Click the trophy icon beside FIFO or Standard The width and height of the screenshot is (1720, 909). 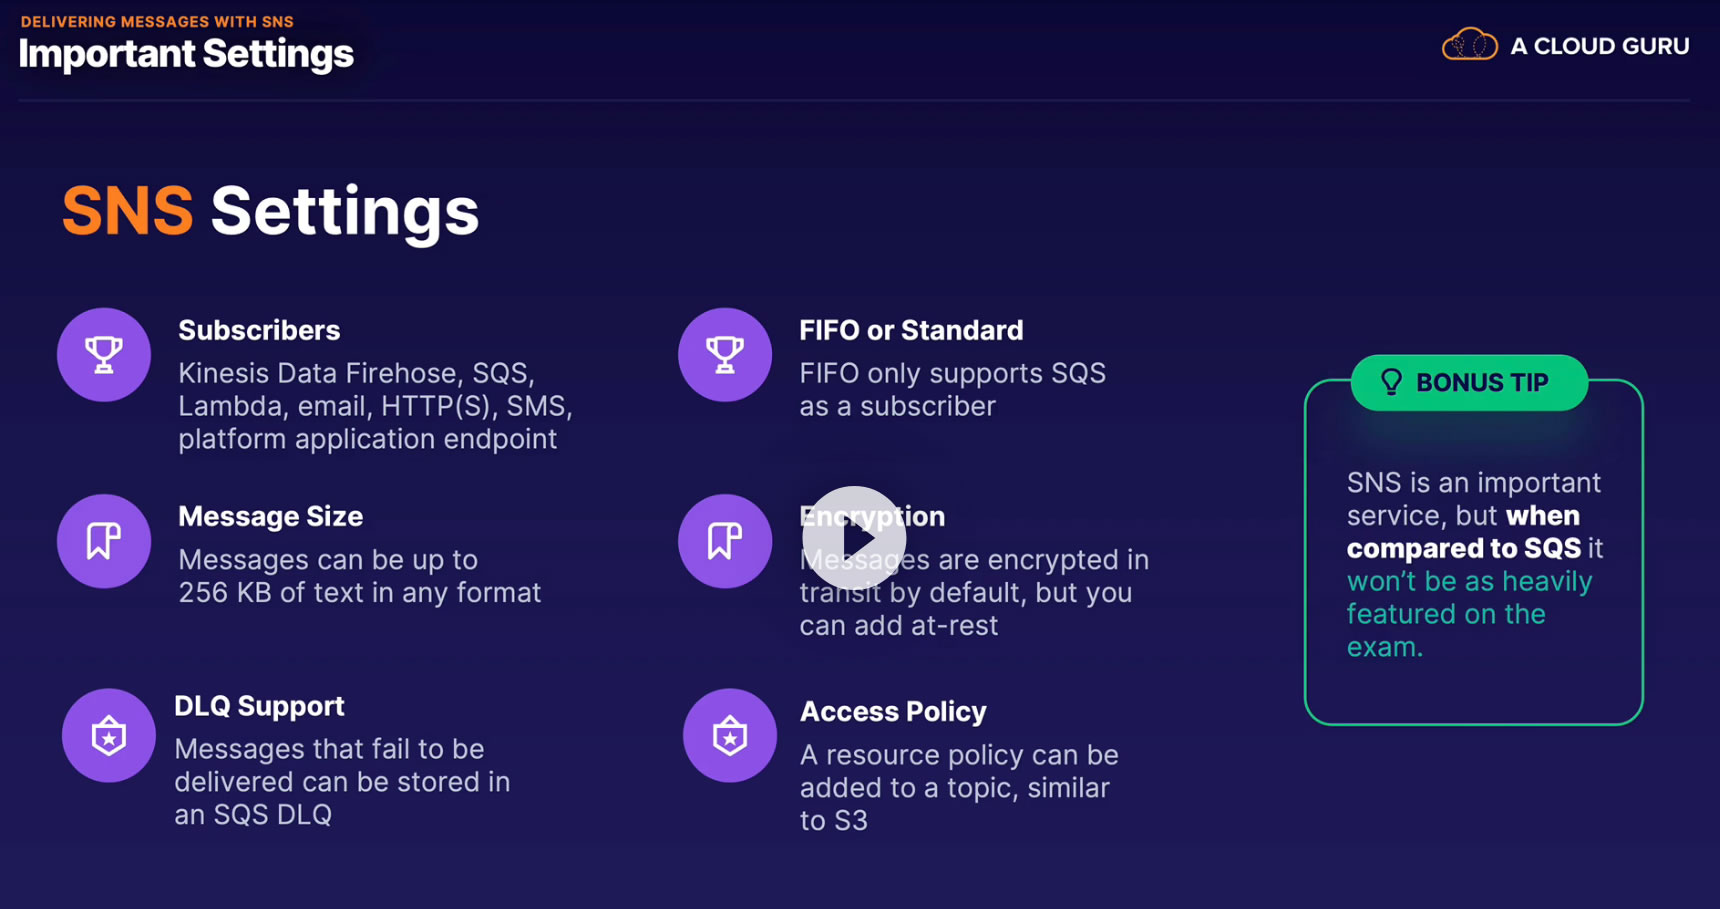[x=725, y=355]
